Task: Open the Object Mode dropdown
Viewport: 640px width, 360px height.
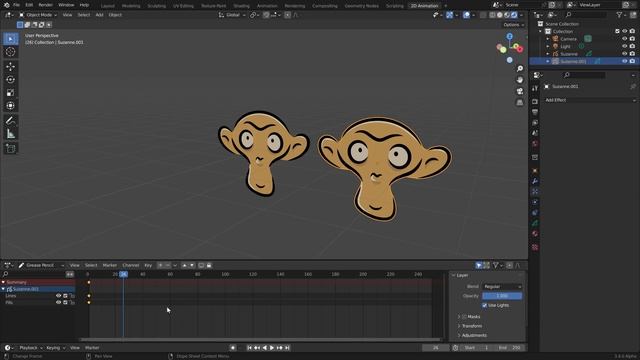Action: pyautogui.click(x=38, y=15)
